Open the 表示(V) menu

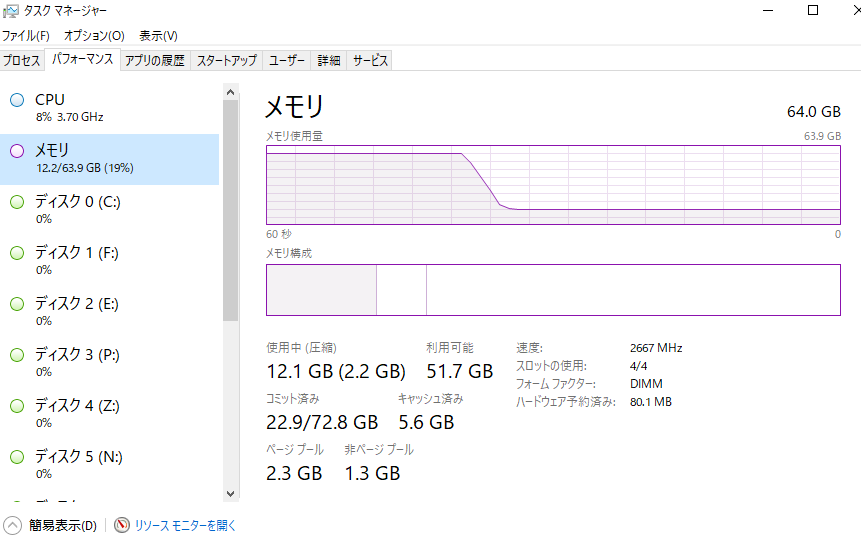[158, 35]
